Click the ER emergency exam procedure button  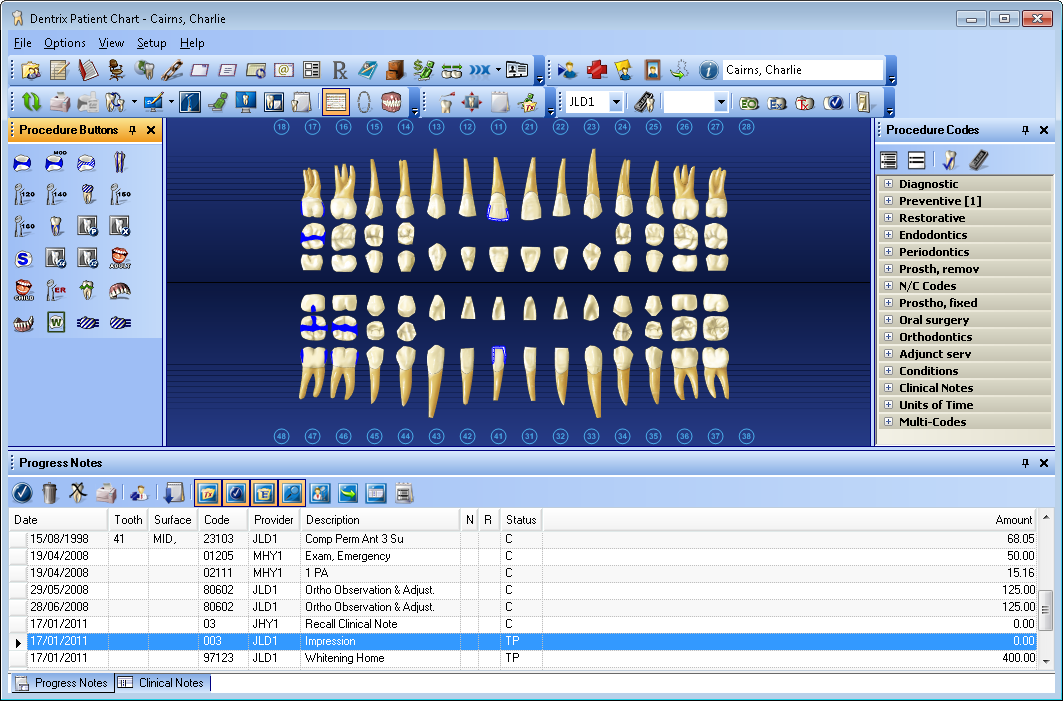pos(55,291)
